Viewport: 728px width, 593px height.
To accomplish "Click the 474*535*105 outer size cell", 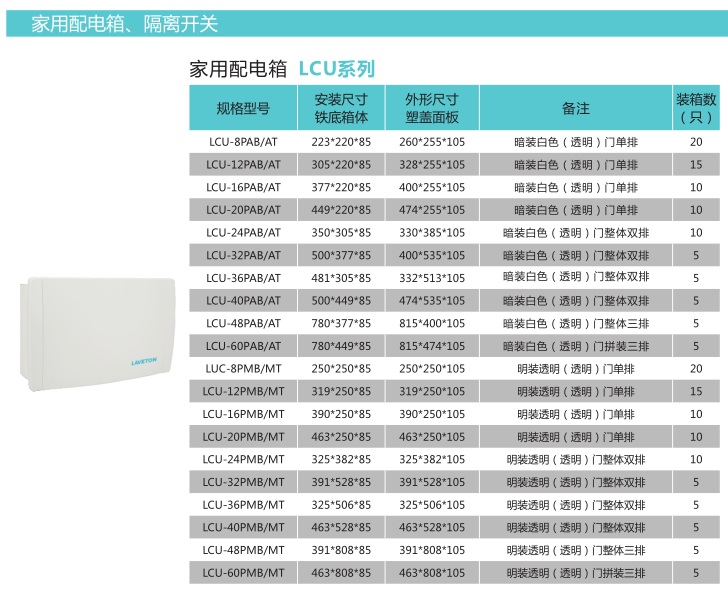I will pos(432,301).
